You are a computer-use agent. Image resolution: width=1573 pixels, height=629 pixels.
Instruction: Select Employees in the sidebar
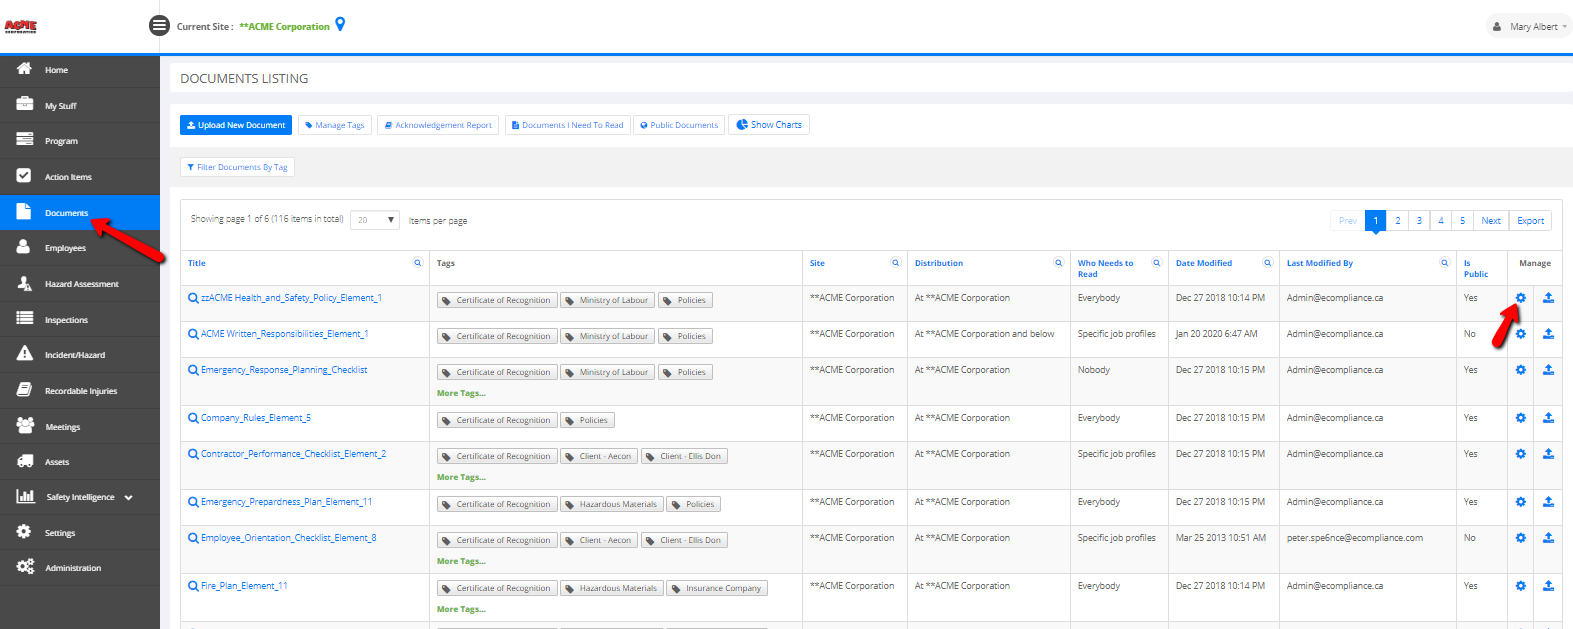pos(80,248)
